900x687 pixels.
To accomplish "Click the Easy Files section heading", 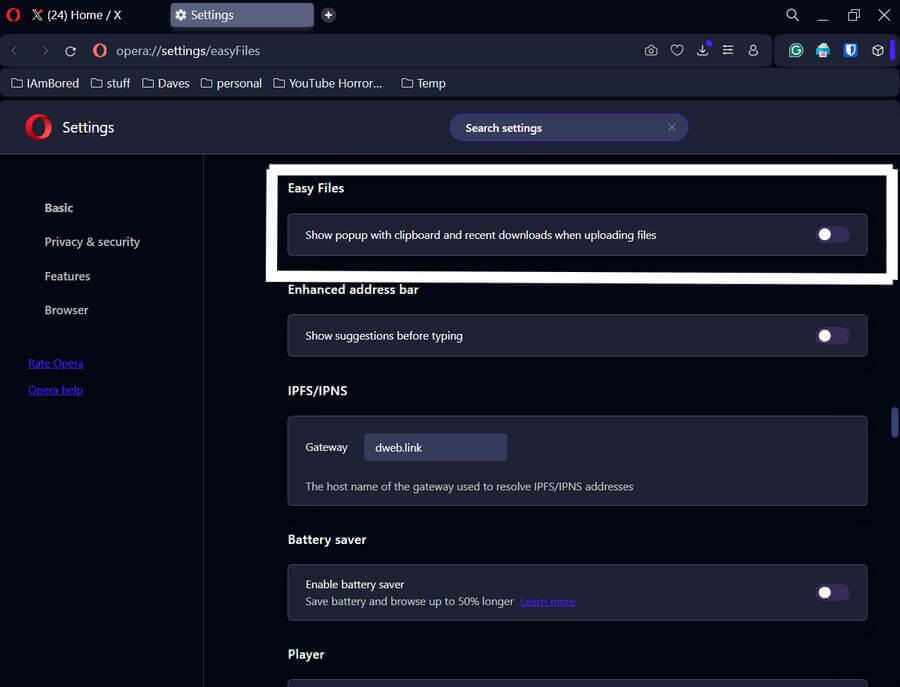I will (316, 188).
